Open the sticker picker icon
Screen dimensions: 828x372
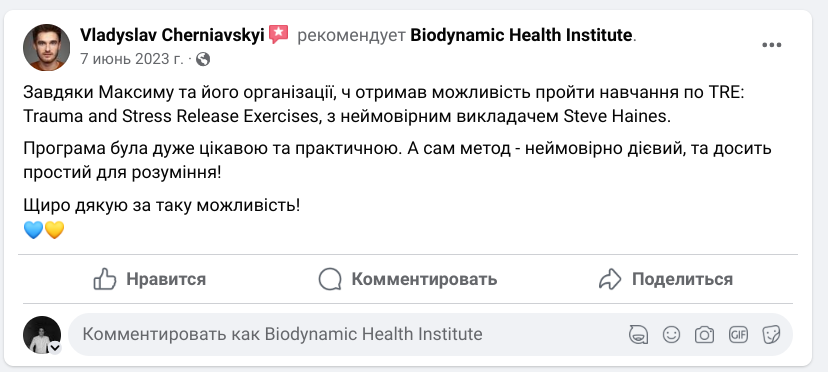tap(771, 334)
